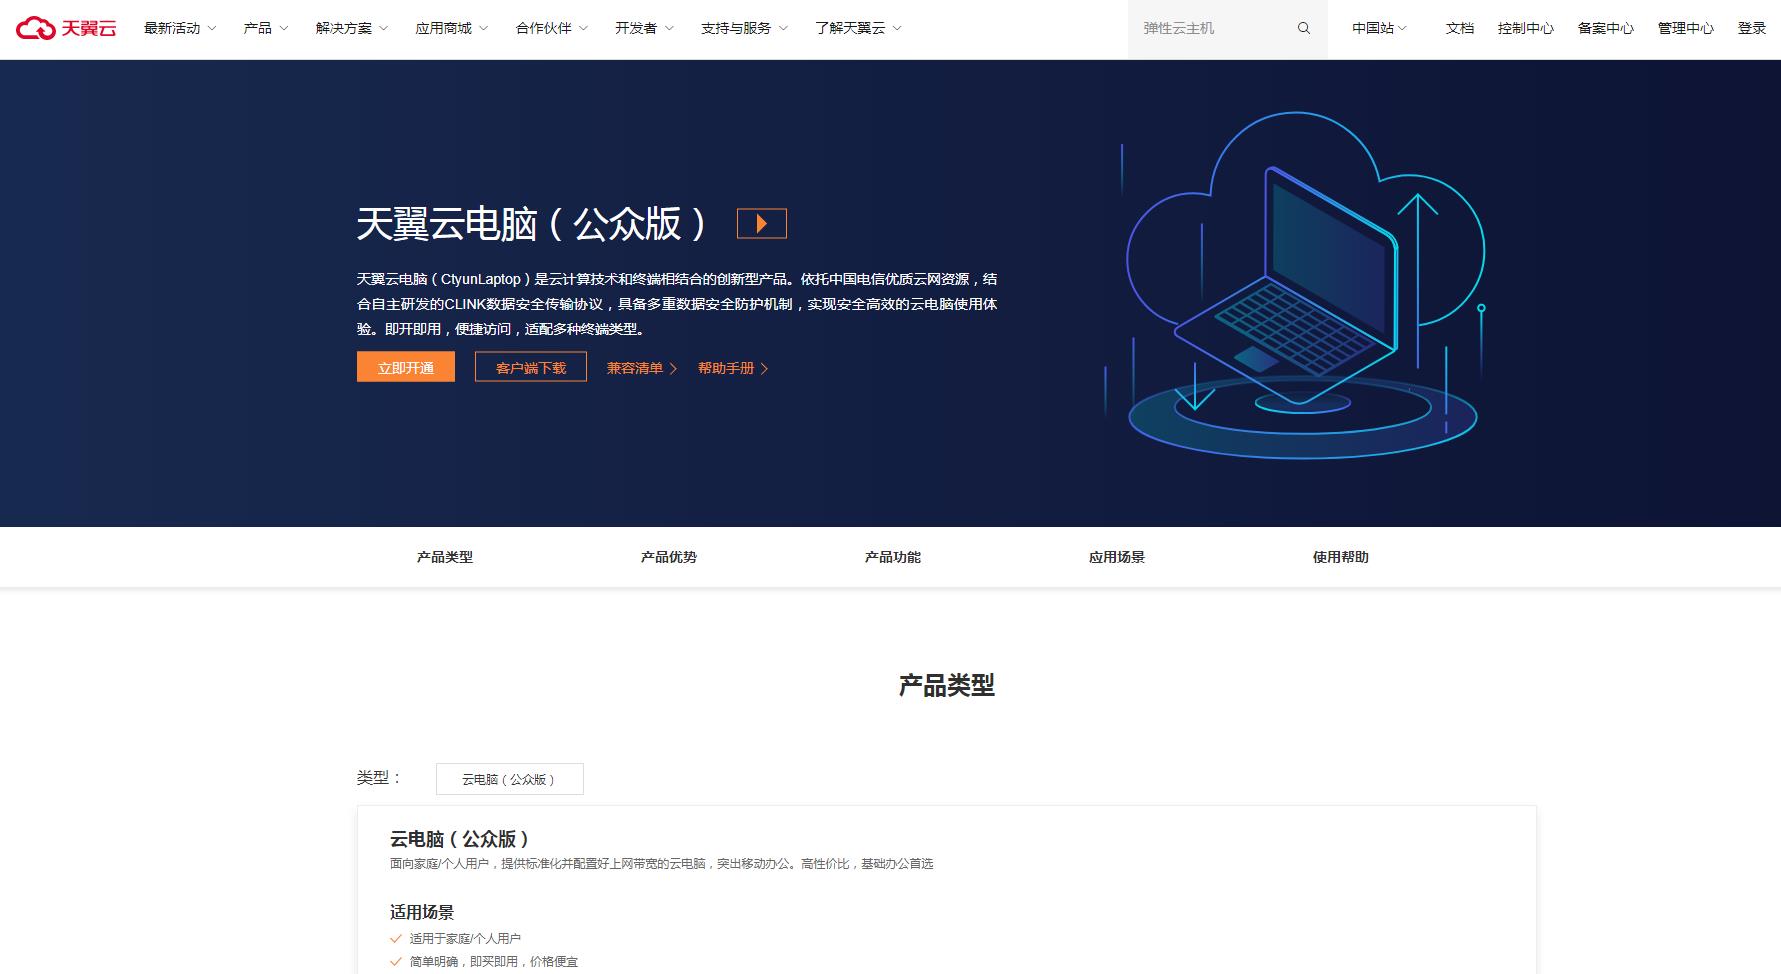Screen dimensions: 1781x974
Task: Open the 帮助手册 link
Action: pyautogui.click(x=733, y=368)
